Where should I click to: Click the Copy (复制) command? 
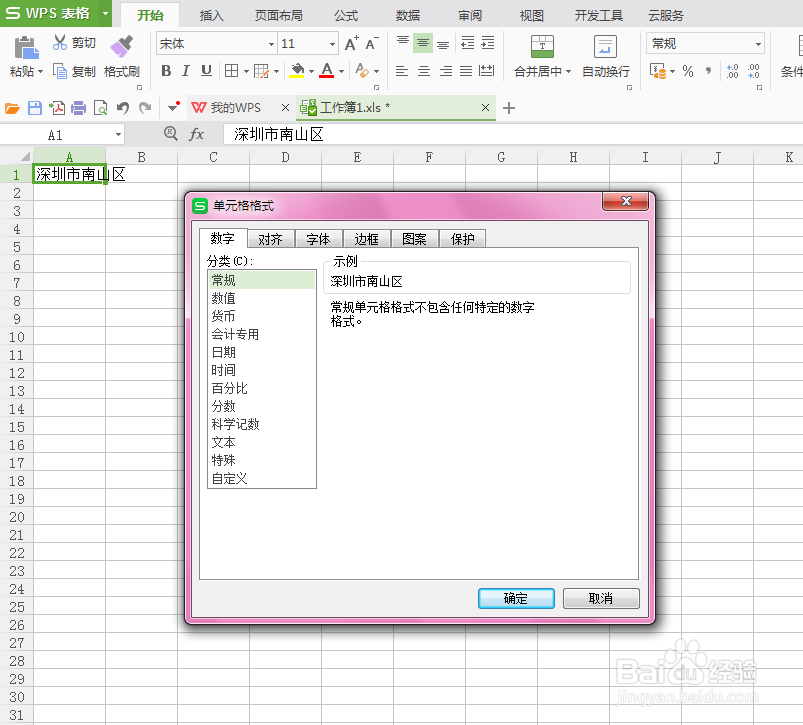click(77, 71)
